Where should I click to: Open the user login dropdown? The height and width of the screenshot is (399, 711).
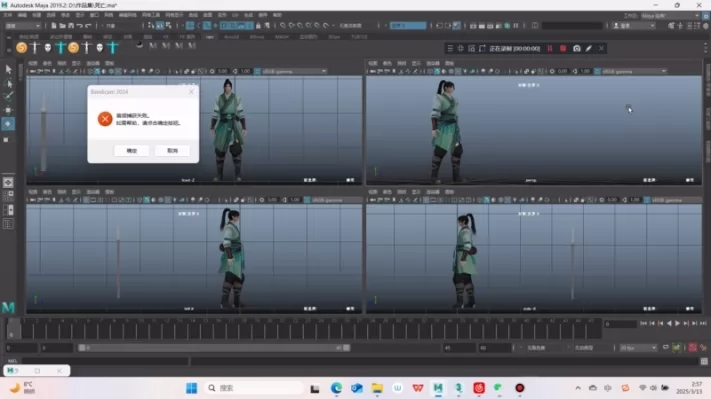tap(634, 26)
